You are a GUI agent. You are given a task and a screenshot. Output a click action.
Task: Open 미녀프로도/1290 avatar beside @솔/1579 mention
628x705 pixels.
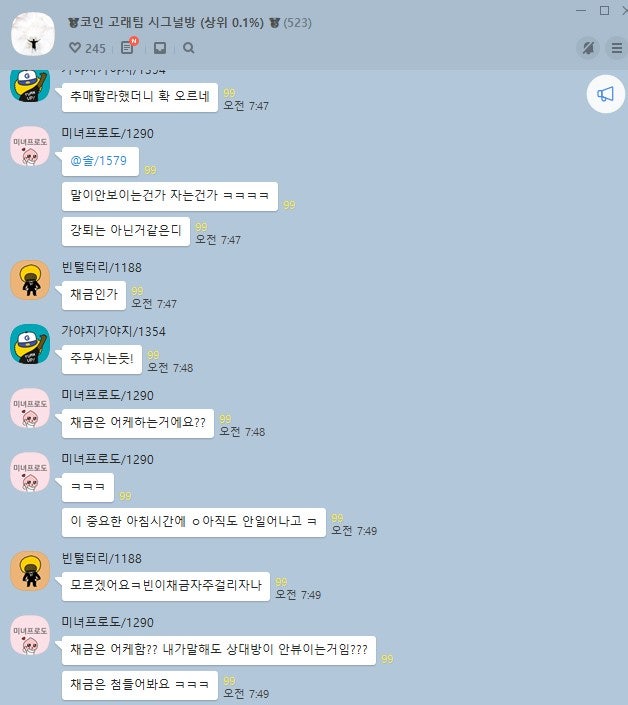point(30,146)
